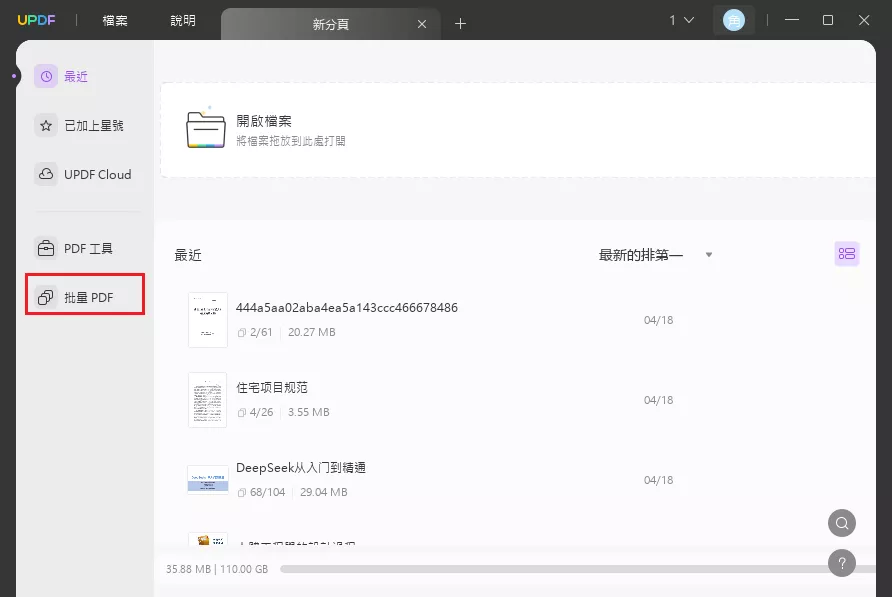This screenshot has width=892, height=597.
Task: Open the help question mark button
Action: click(x=842, y=563)
